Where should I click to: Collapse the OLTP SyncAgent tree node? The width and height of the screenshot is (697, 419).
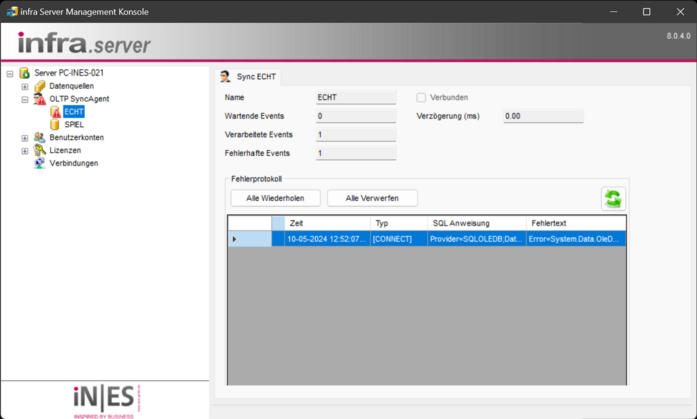25,99
